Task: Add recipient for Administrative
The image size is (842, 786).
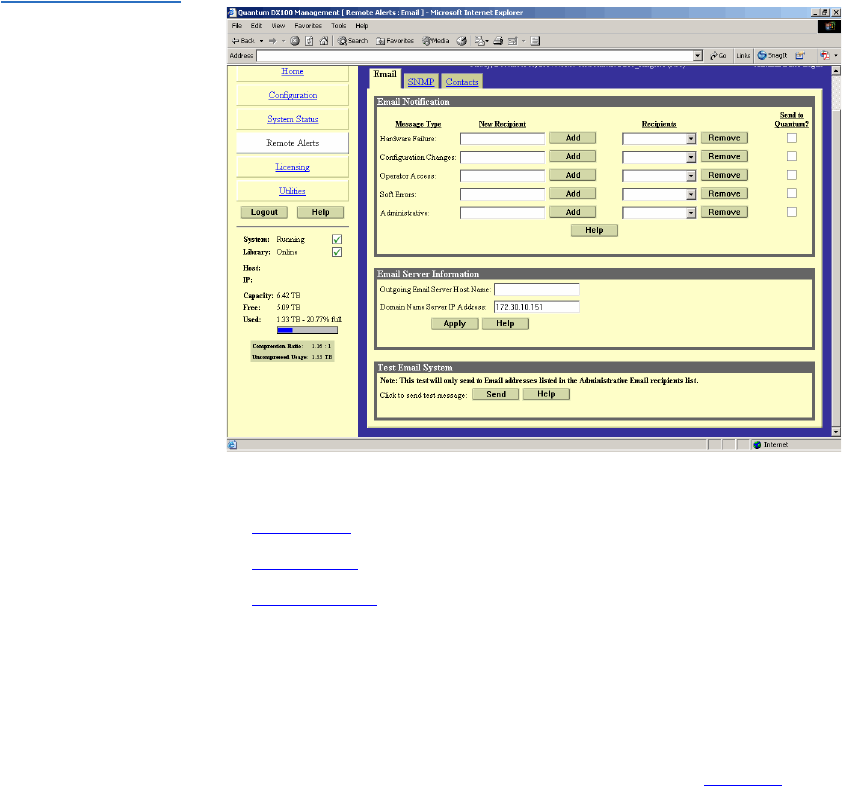Action: point(572,212)
